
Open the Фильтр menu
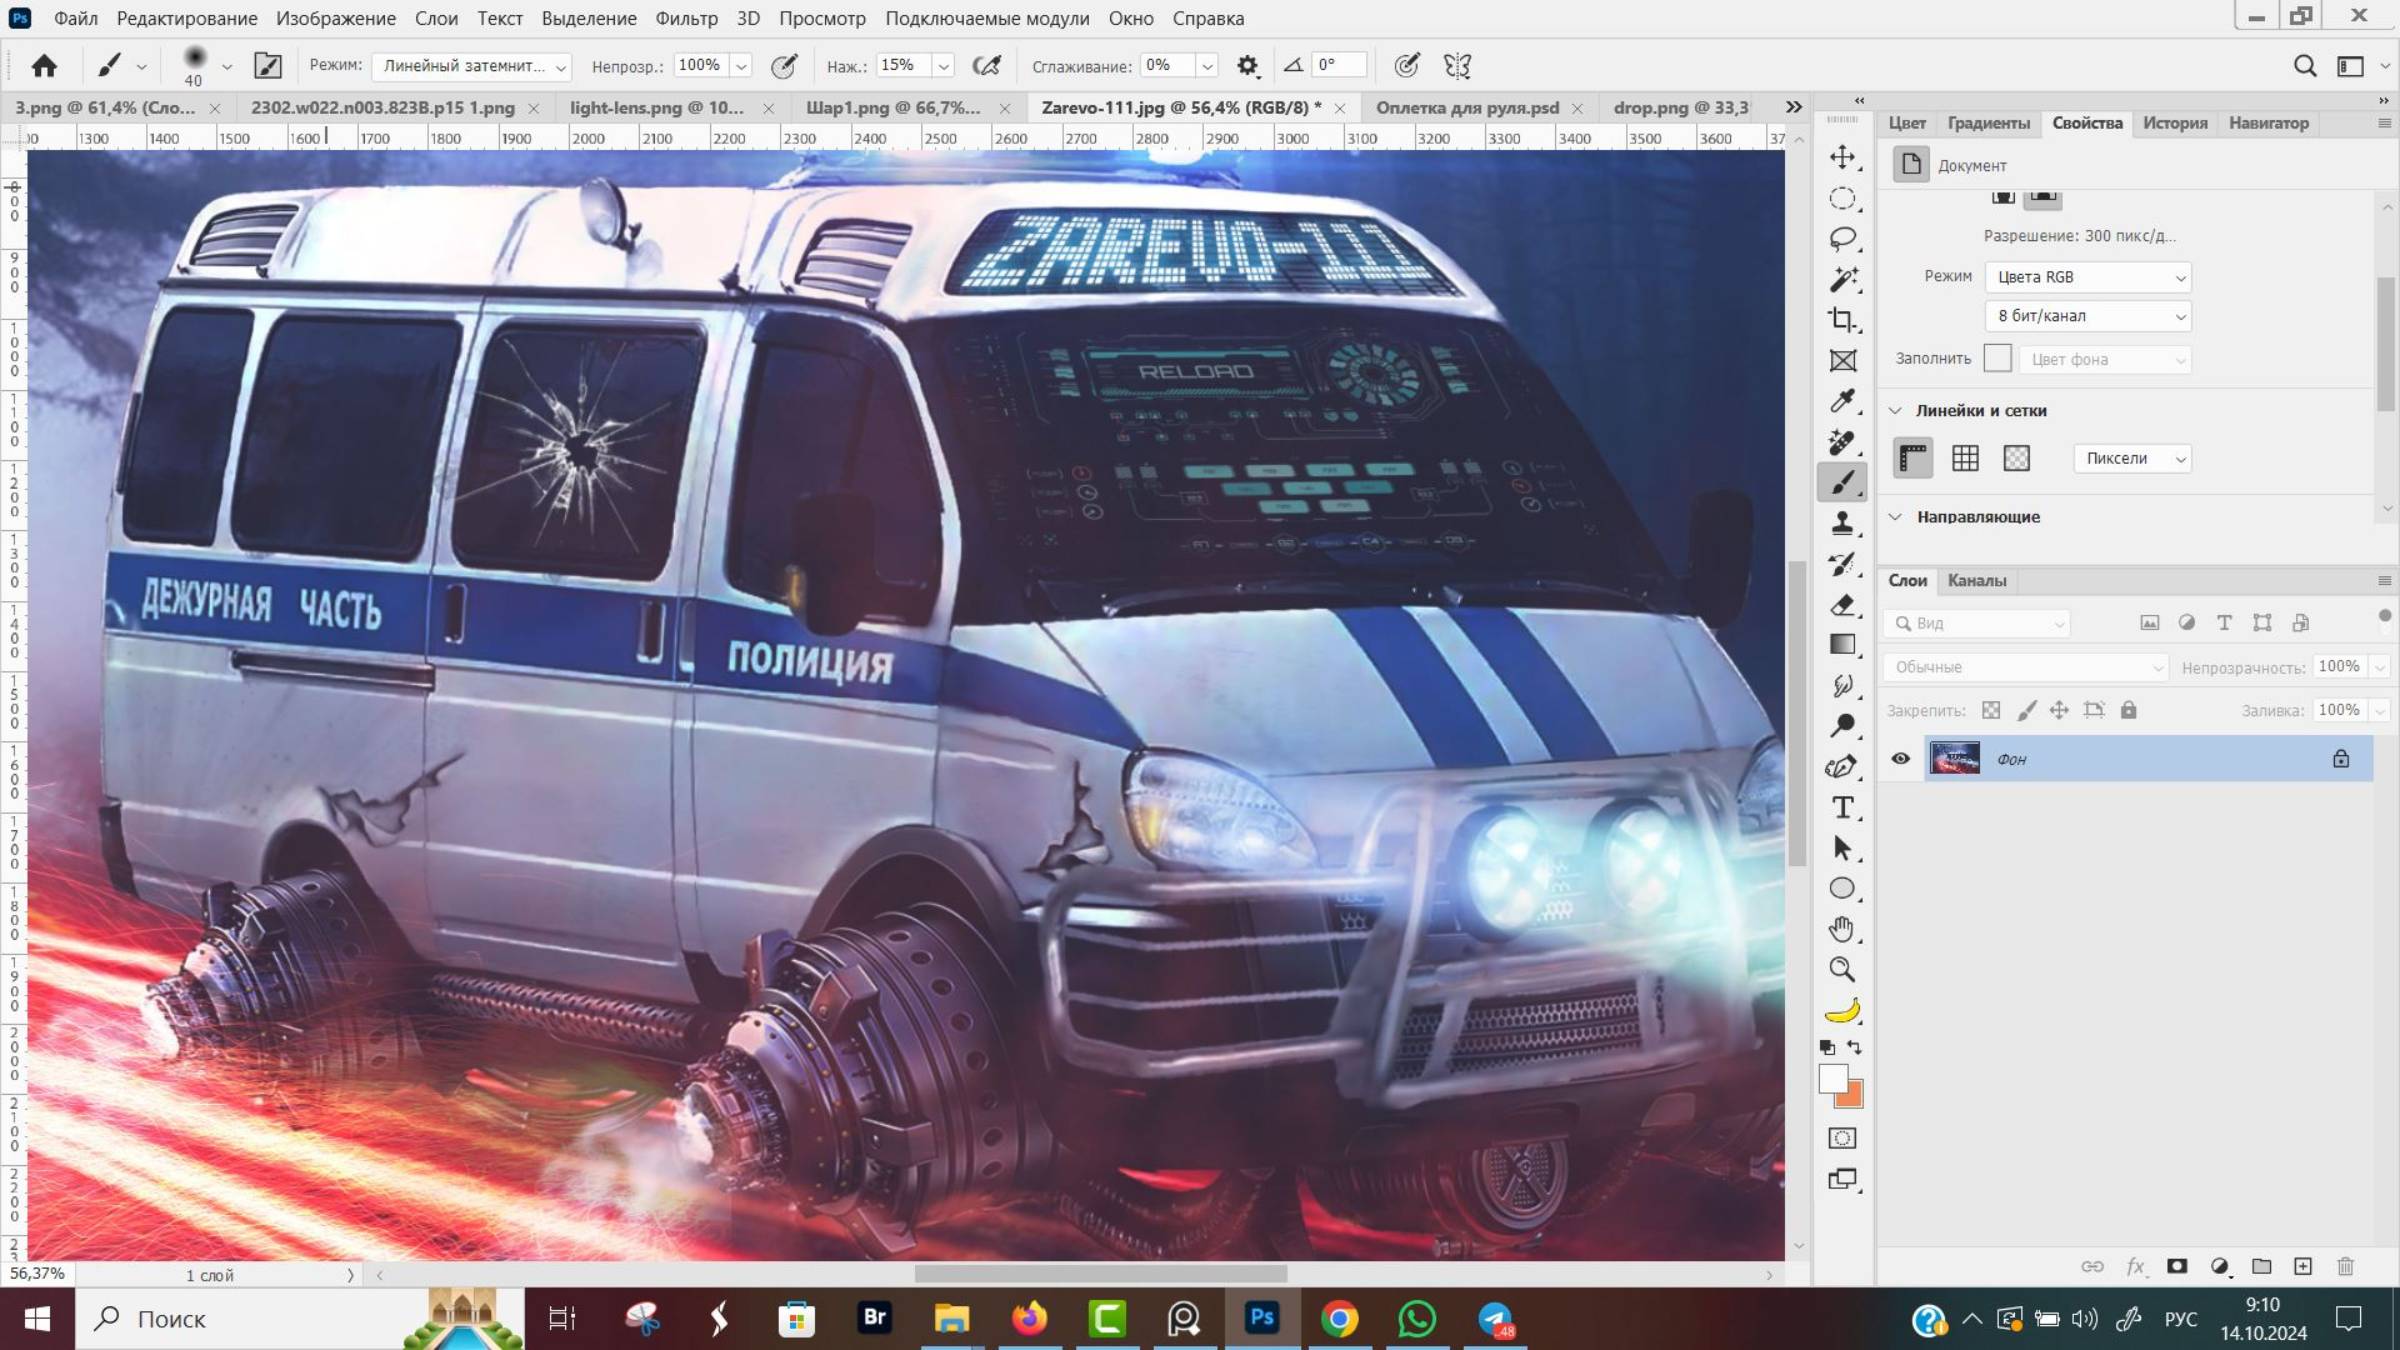click(x=686, y=18)
